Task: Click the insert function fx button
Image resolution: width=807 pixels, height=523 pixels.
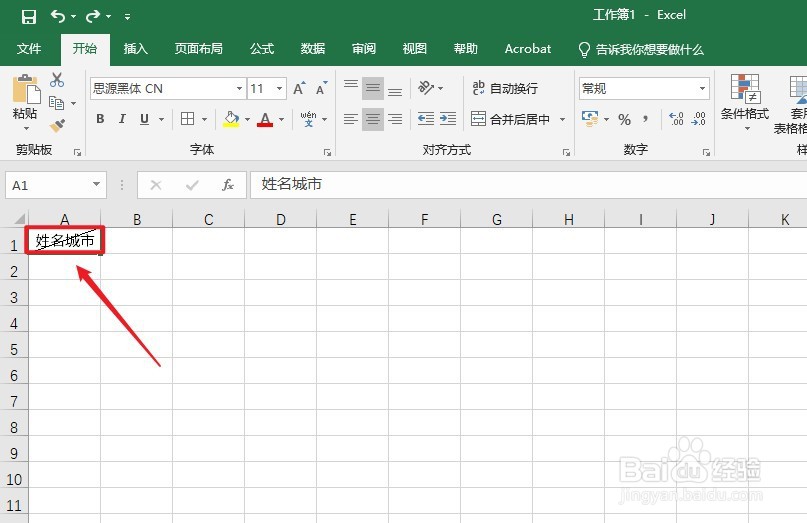Action: (x=227, y=185)
